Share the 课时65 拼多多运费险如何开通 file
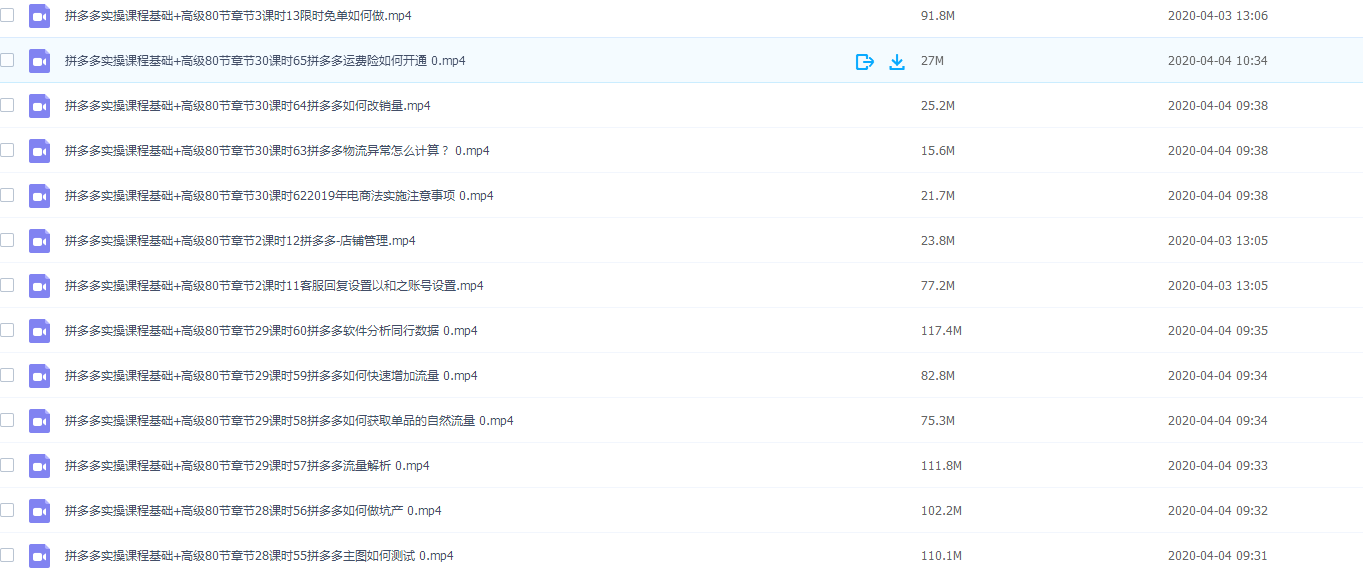 click(x=865, y=62)
